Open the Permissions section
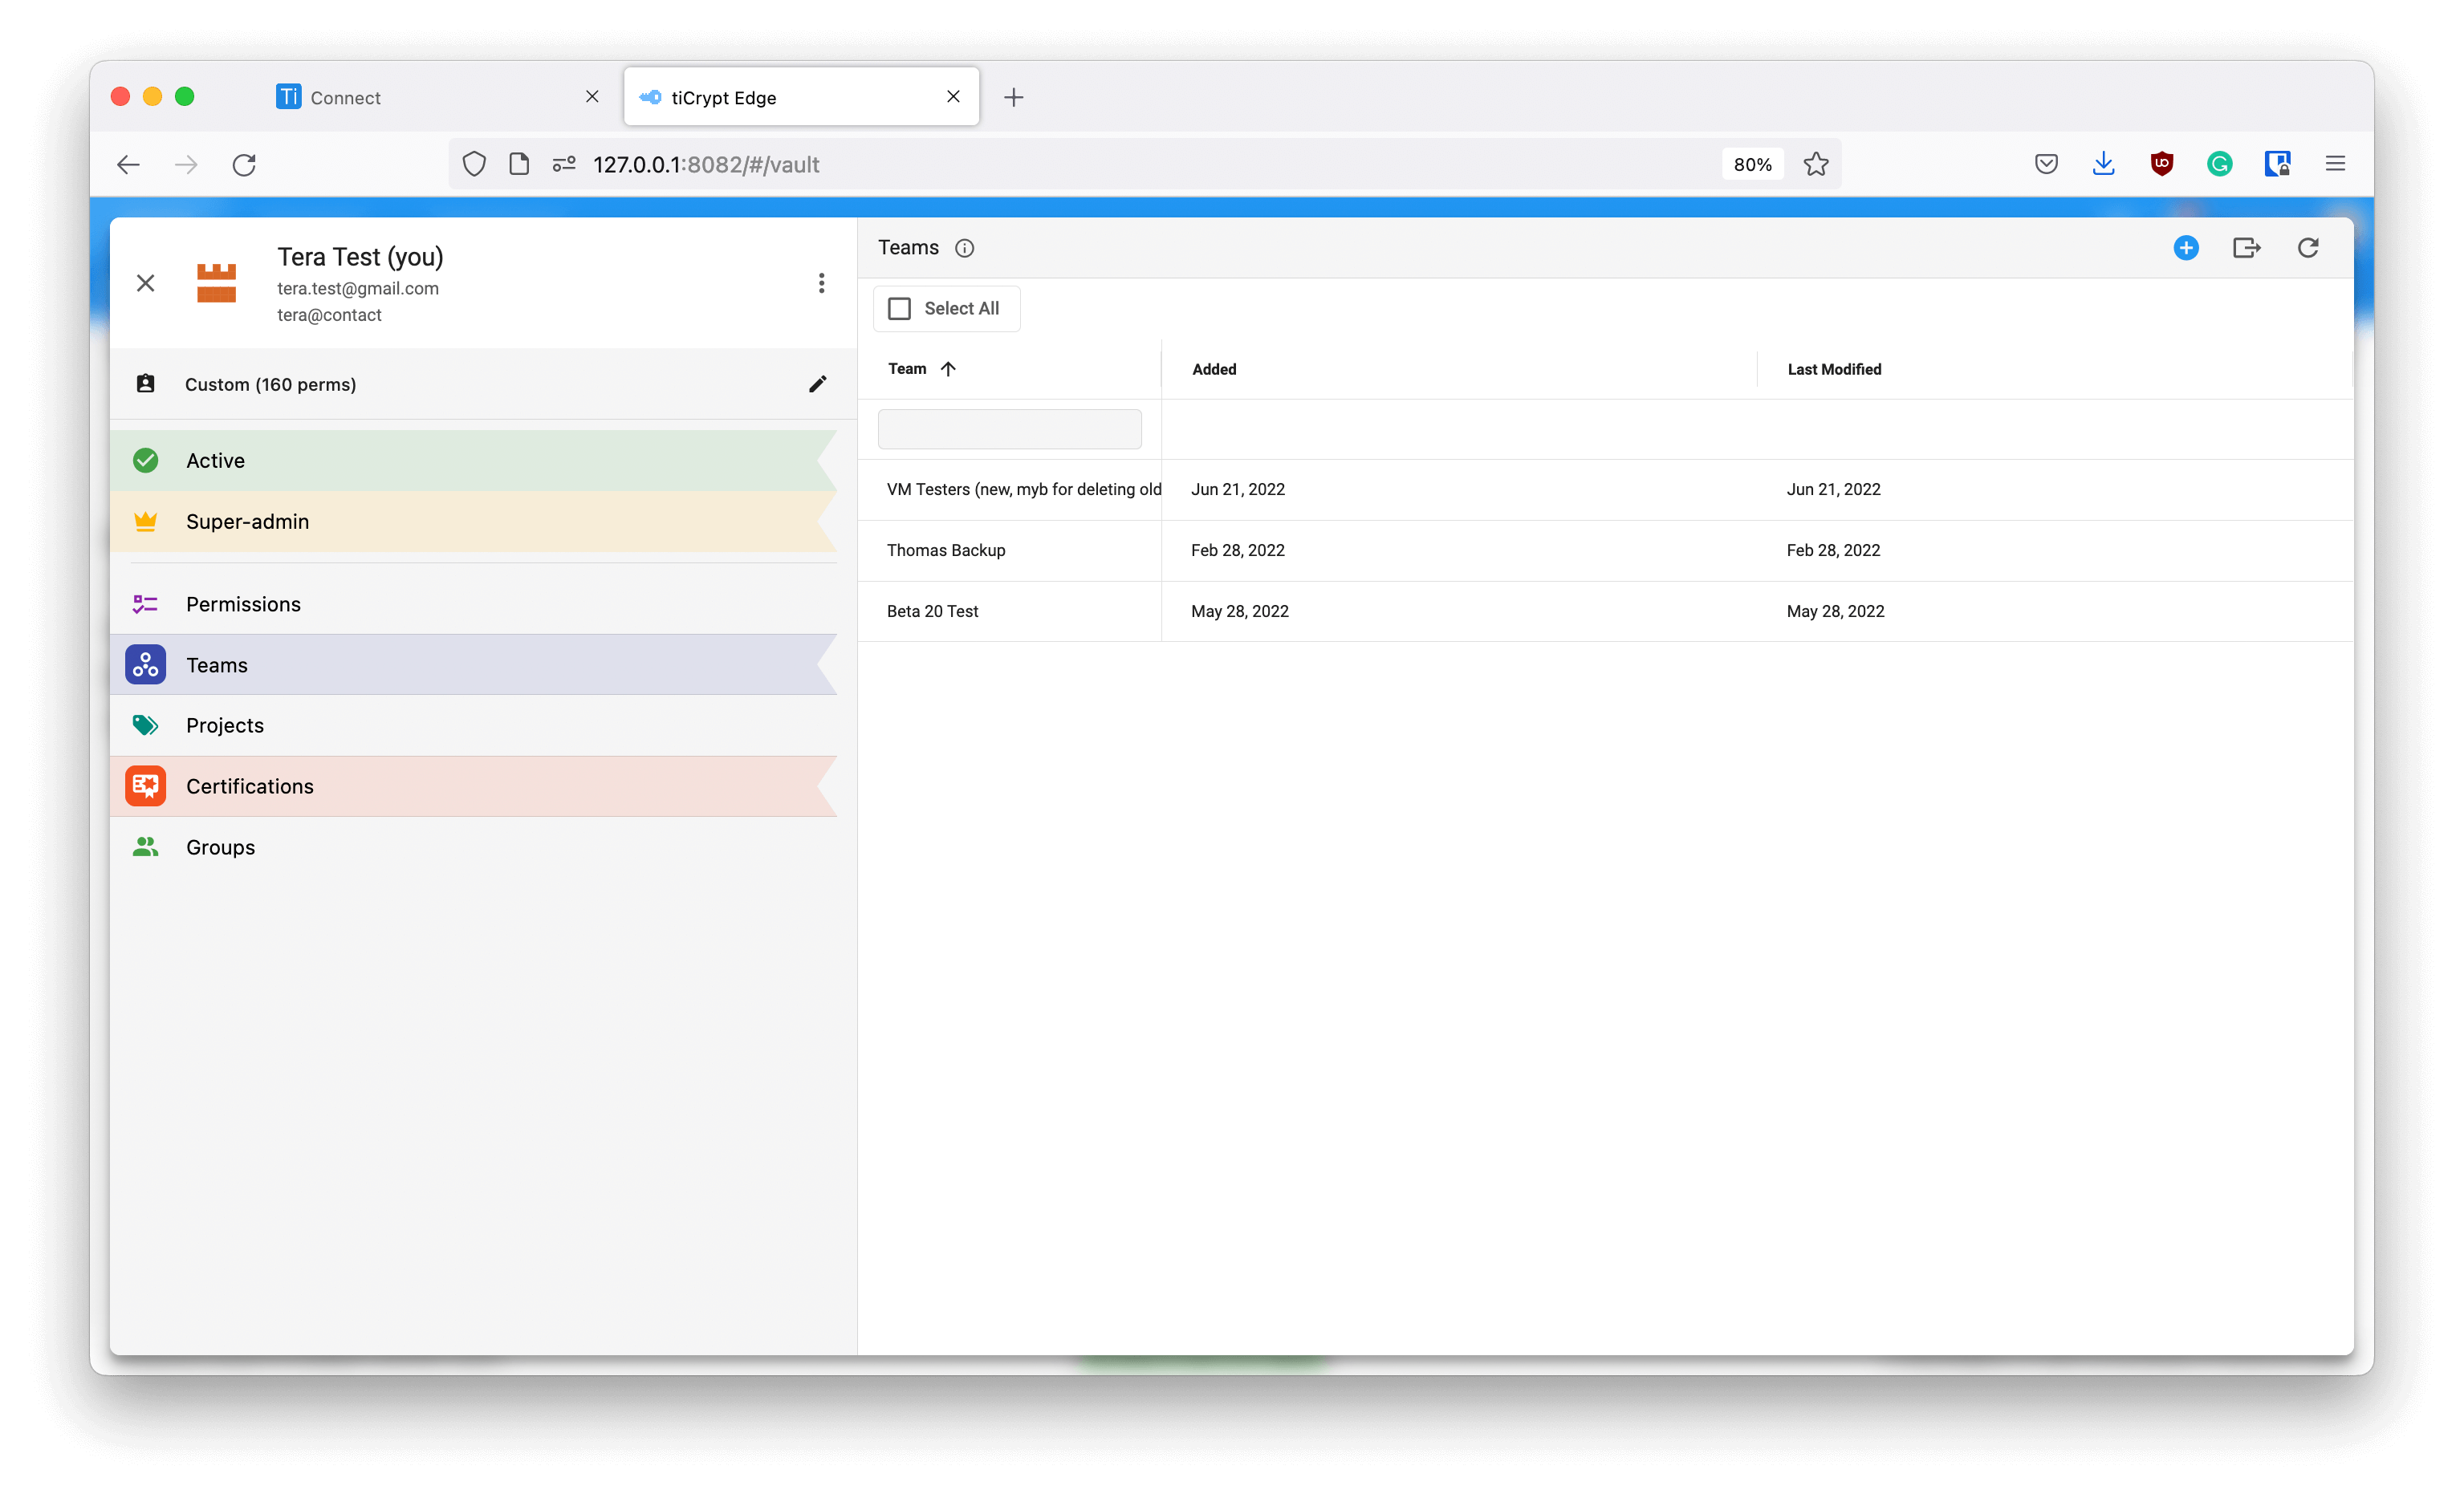 pos(243,604)
